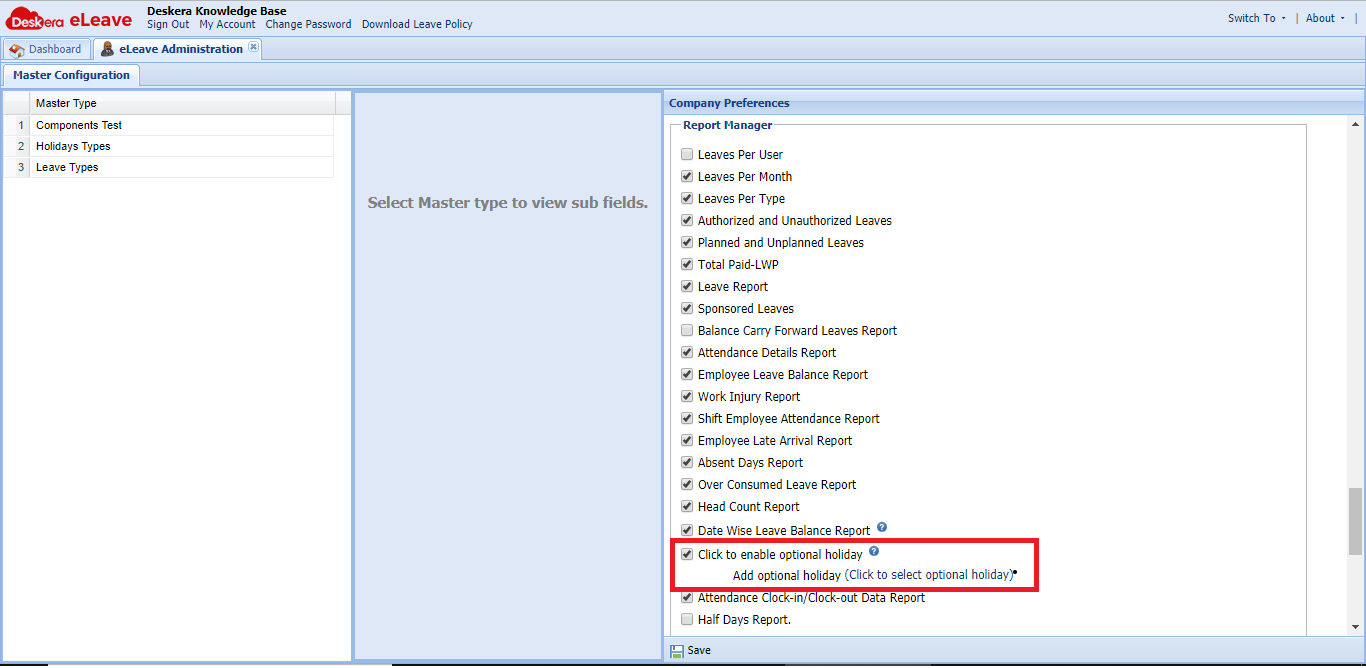Click to select optional holiday link
This screenshot has width=1366, height=668.
pyautogui.click(x=929, y=575)
